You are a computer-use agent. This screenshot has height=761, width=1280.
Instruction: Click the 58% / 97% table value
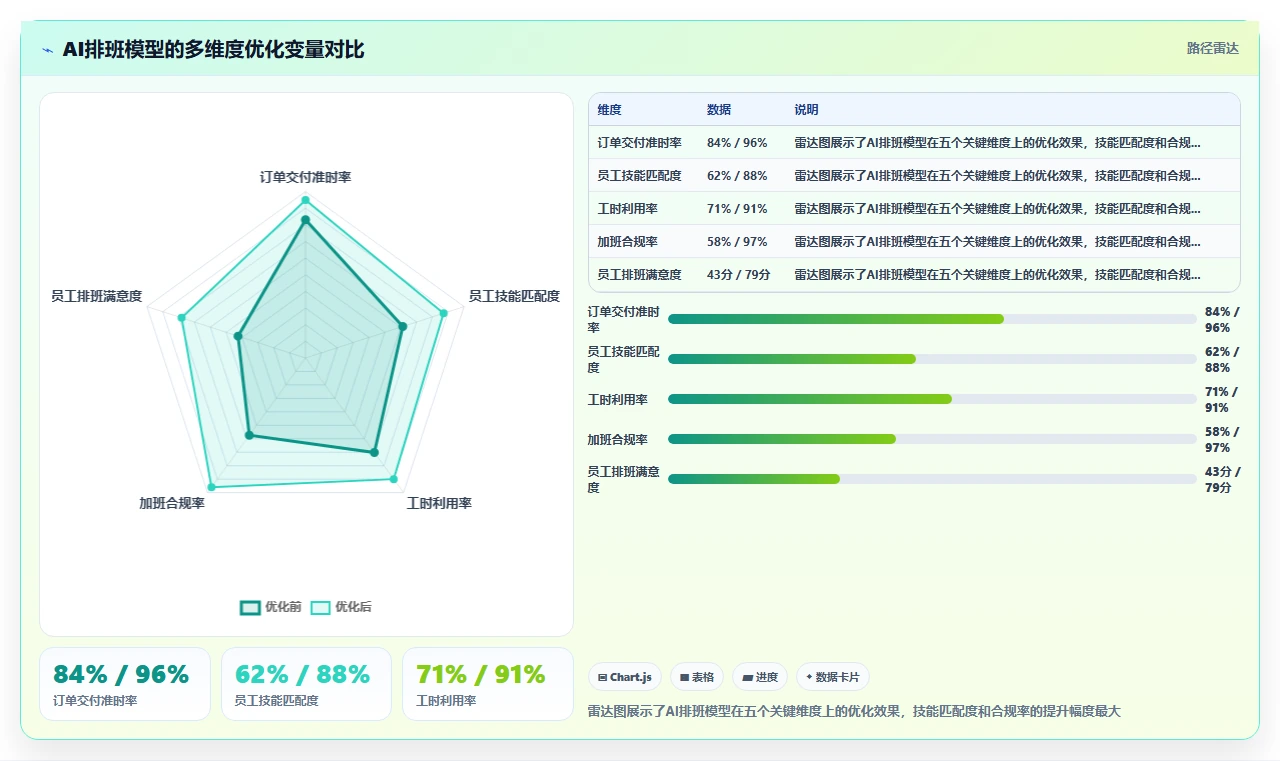point(737,242)
